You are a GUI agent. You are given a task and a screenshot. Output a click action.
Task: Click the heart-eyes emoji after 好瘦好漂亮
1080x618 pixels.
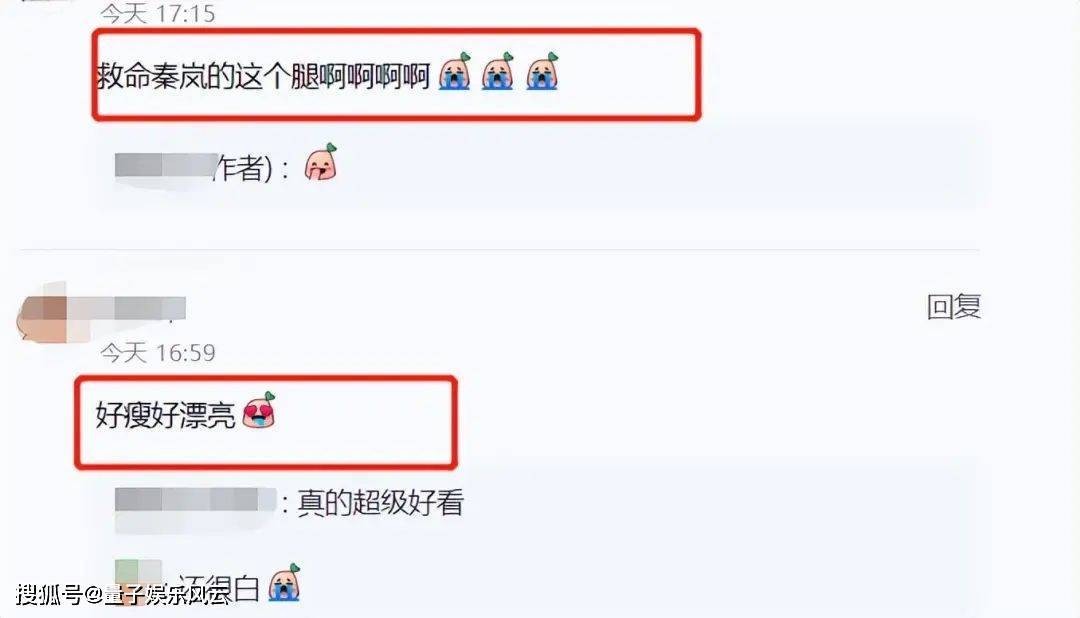click(259, 411)
